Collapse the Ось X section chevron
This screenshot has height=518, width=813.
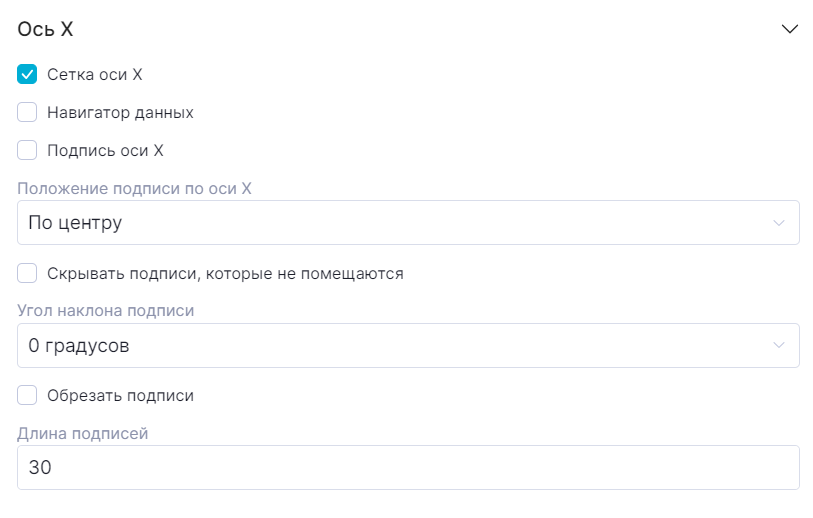789,30
